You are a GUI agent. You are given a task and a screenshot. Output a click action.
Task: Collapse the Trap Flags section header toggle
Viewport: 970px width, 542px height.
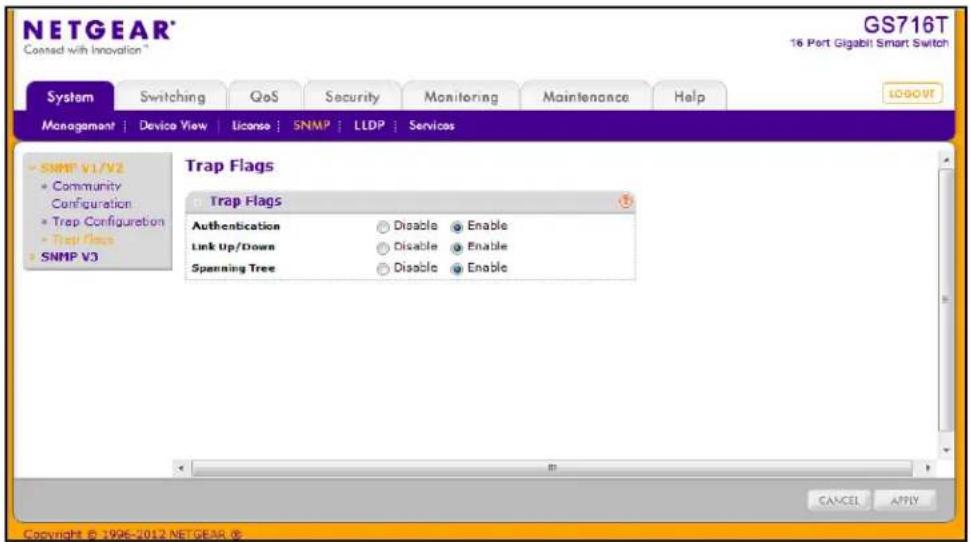tap(197, 202)
